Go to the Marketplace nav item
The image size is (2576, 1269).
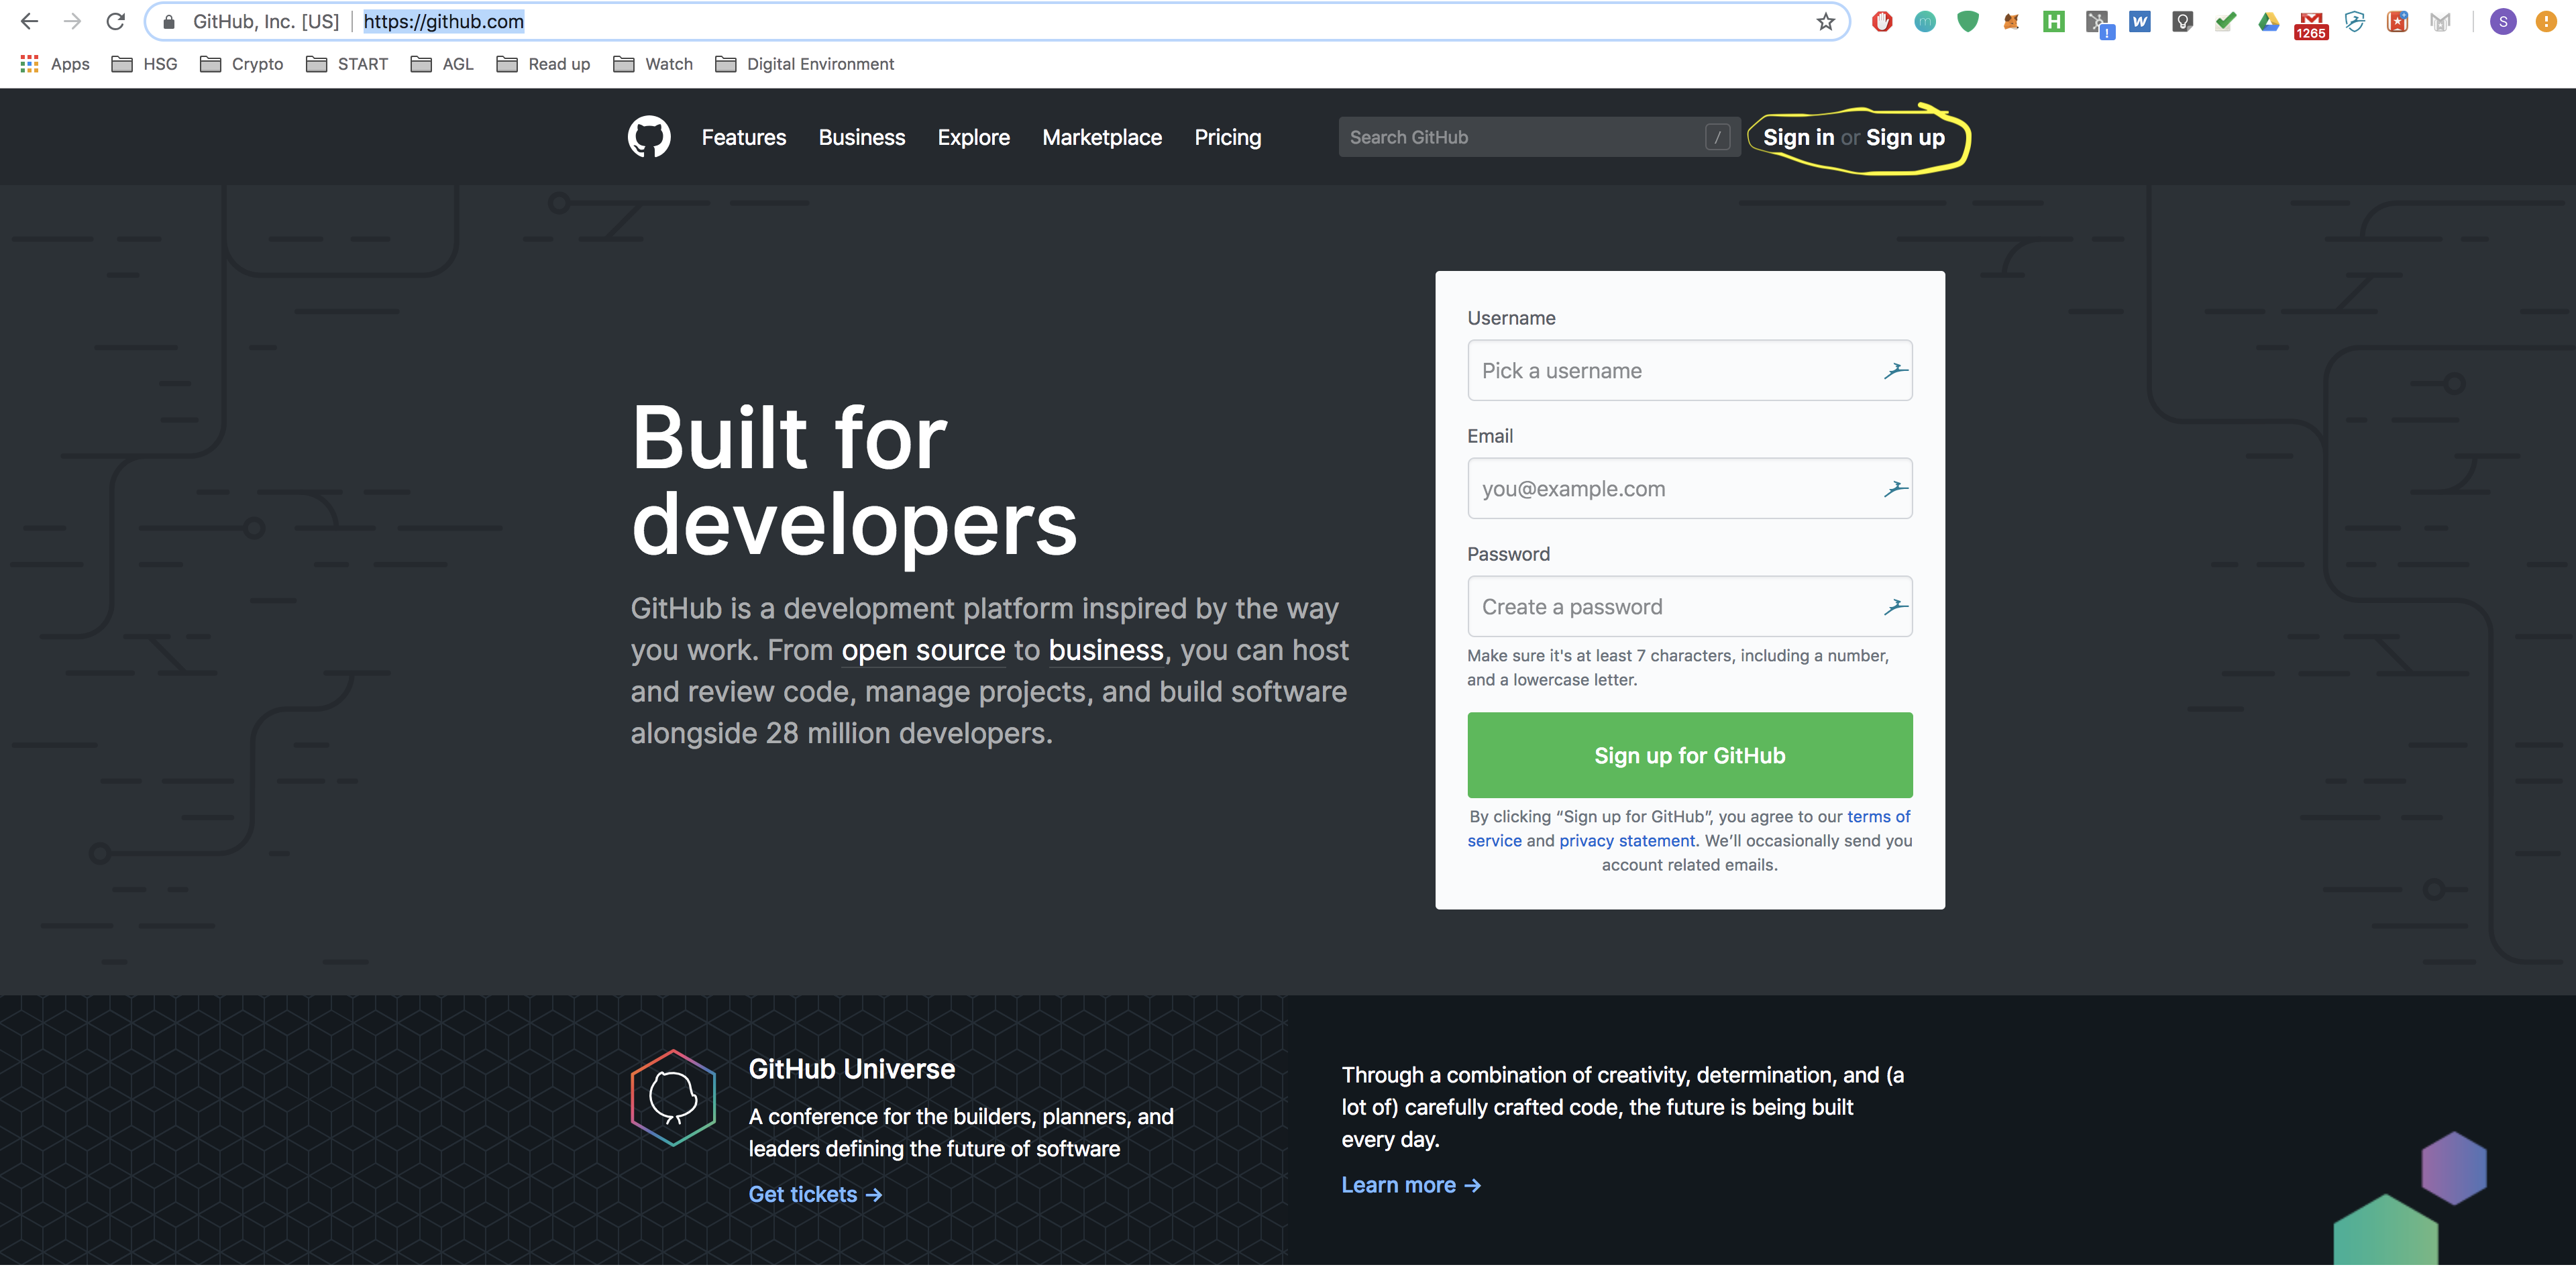(x=1101, y=138)
